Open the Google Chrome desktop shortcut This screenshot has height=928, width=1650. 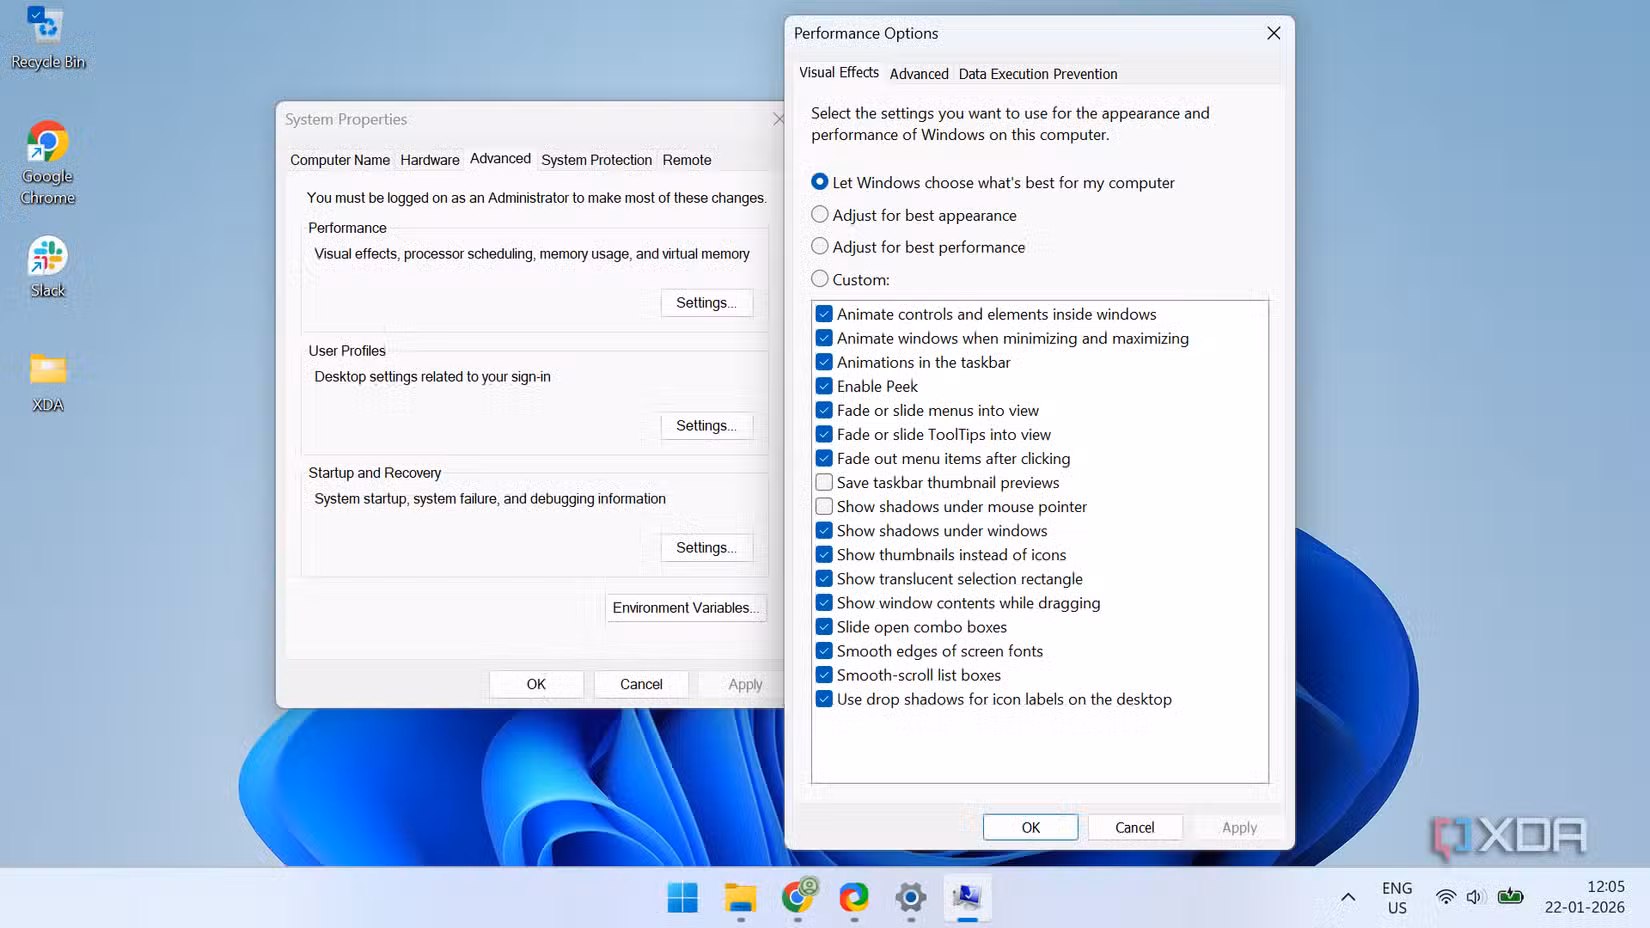(47, 163)
